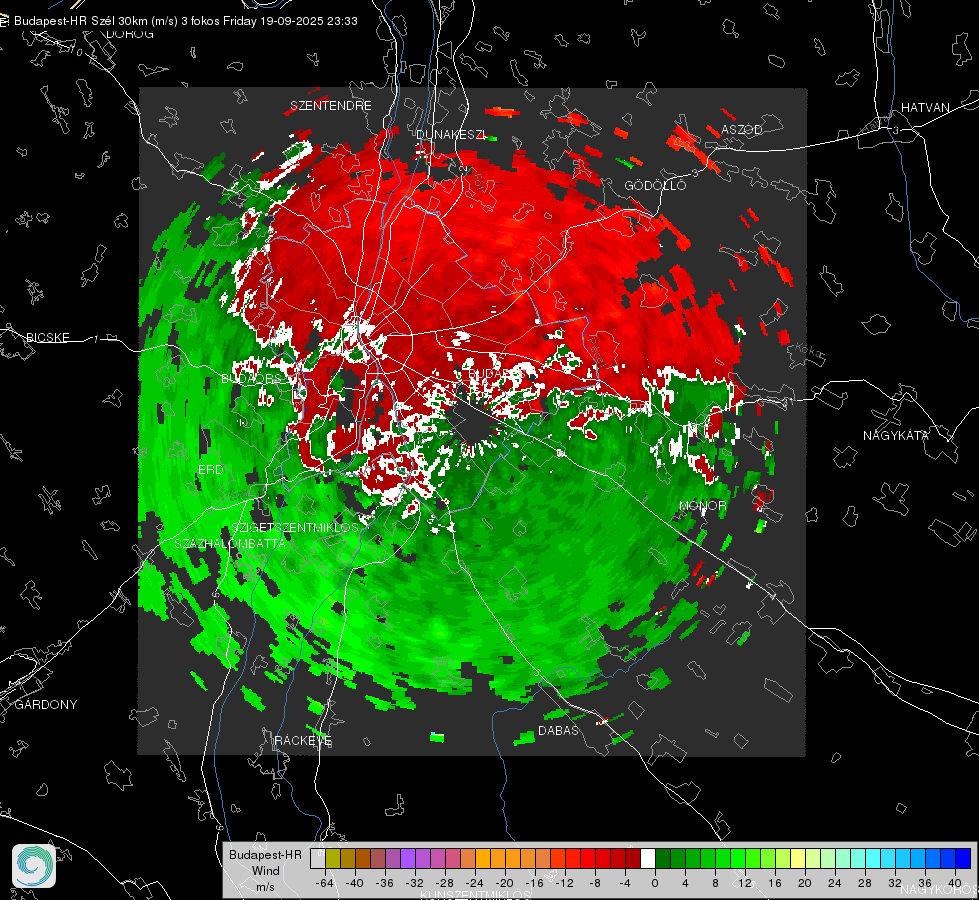Click the 'Wind' label in the legend
This screenshot has height=900, width=979.
(x=265, y=871)
